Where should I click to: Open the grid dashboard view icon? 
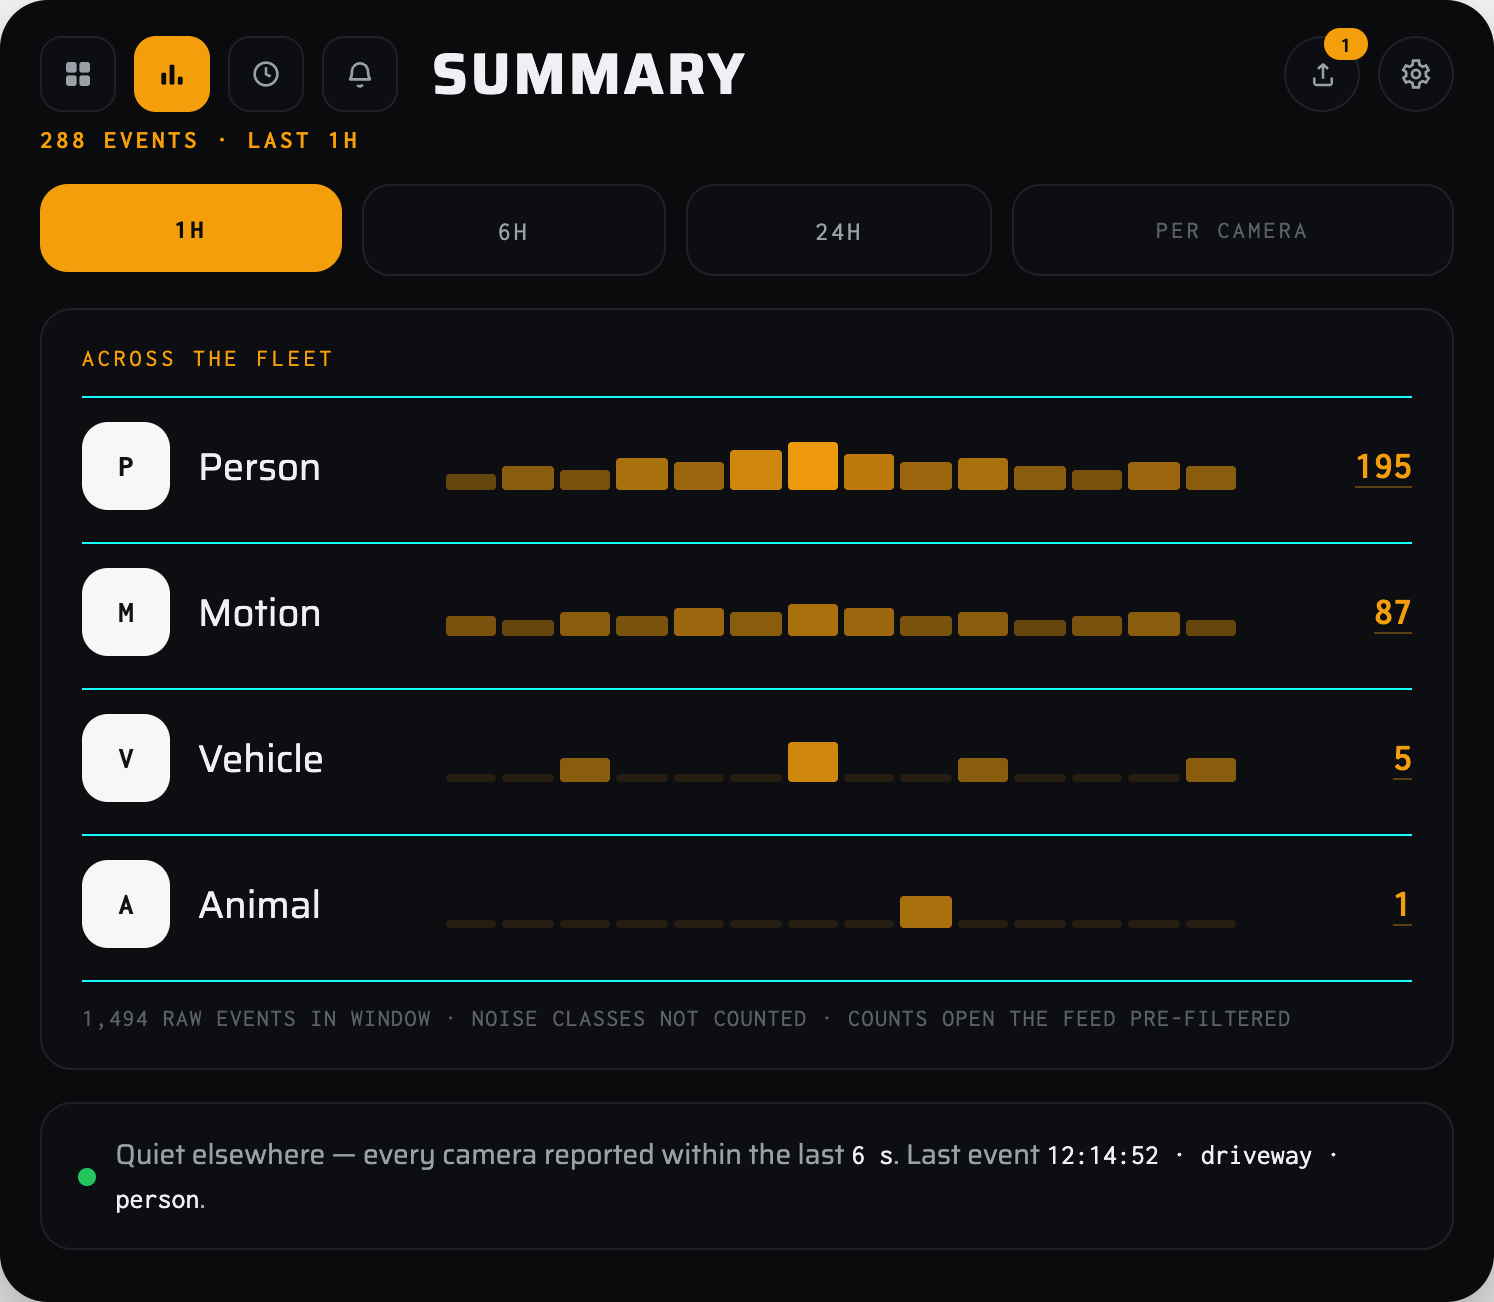pyautogui.click(x=78, y=74)
